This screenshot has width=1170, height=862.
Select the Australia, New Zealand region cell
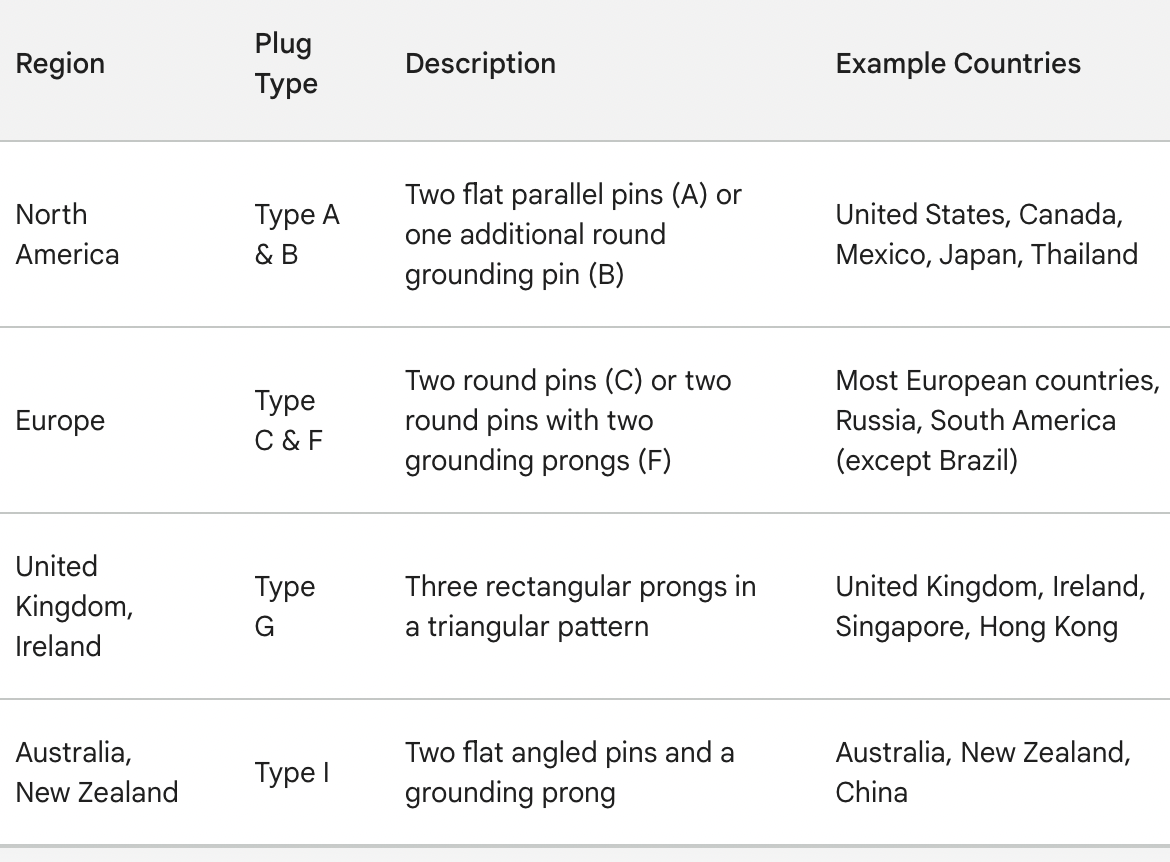coord(96,772)
